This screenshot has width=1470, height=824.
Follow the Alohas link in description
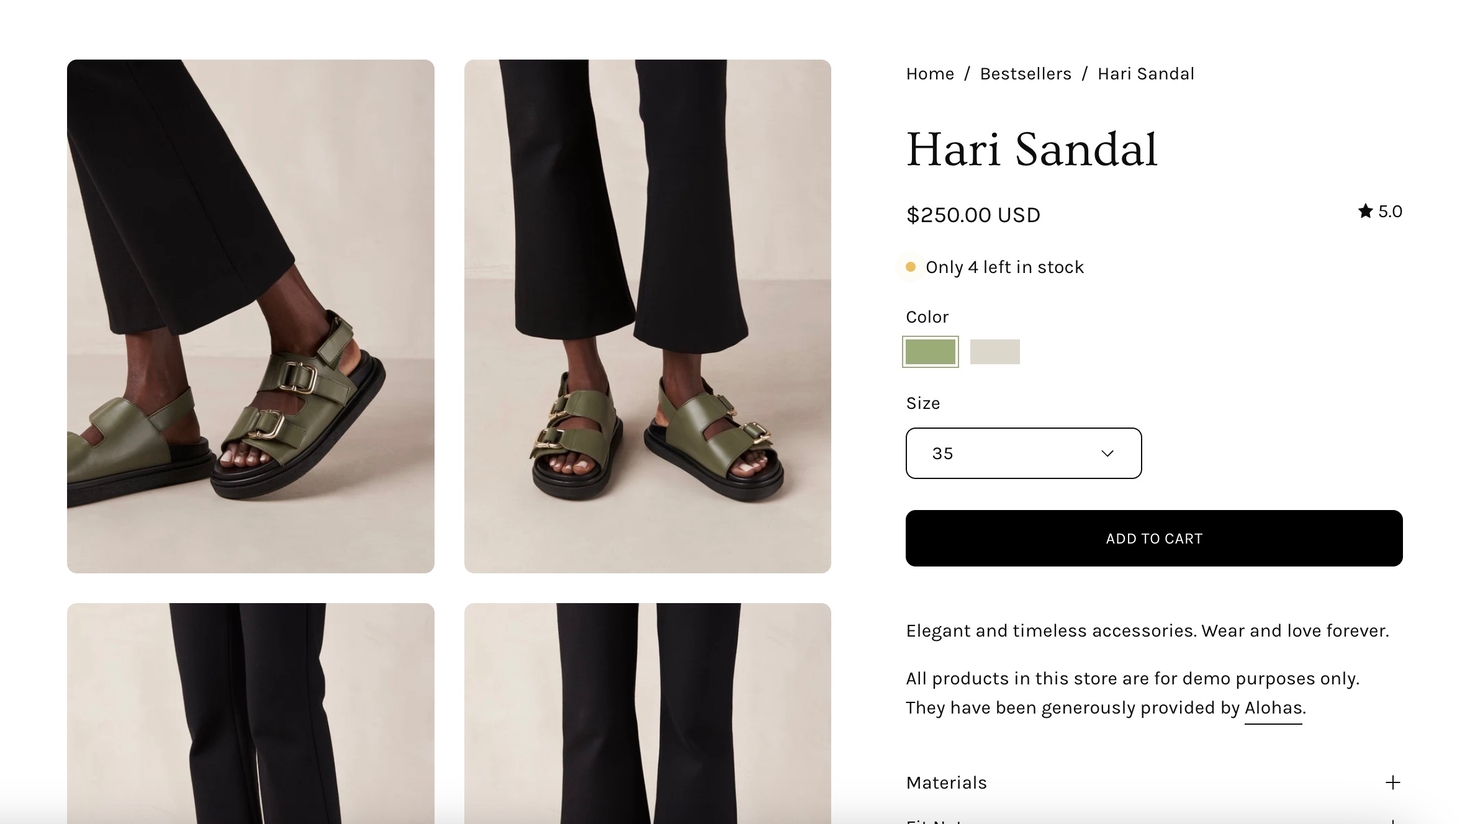tap(1272, 708)
